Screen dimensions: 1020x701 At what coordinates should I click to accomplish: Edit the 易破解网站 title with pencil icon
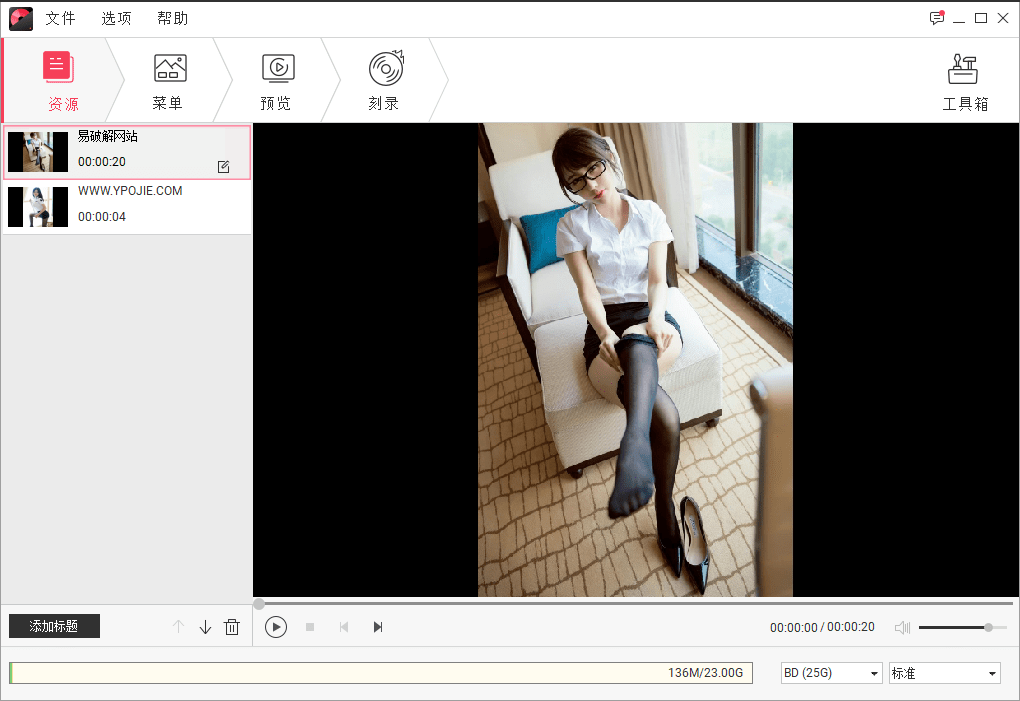click(224, 167)
